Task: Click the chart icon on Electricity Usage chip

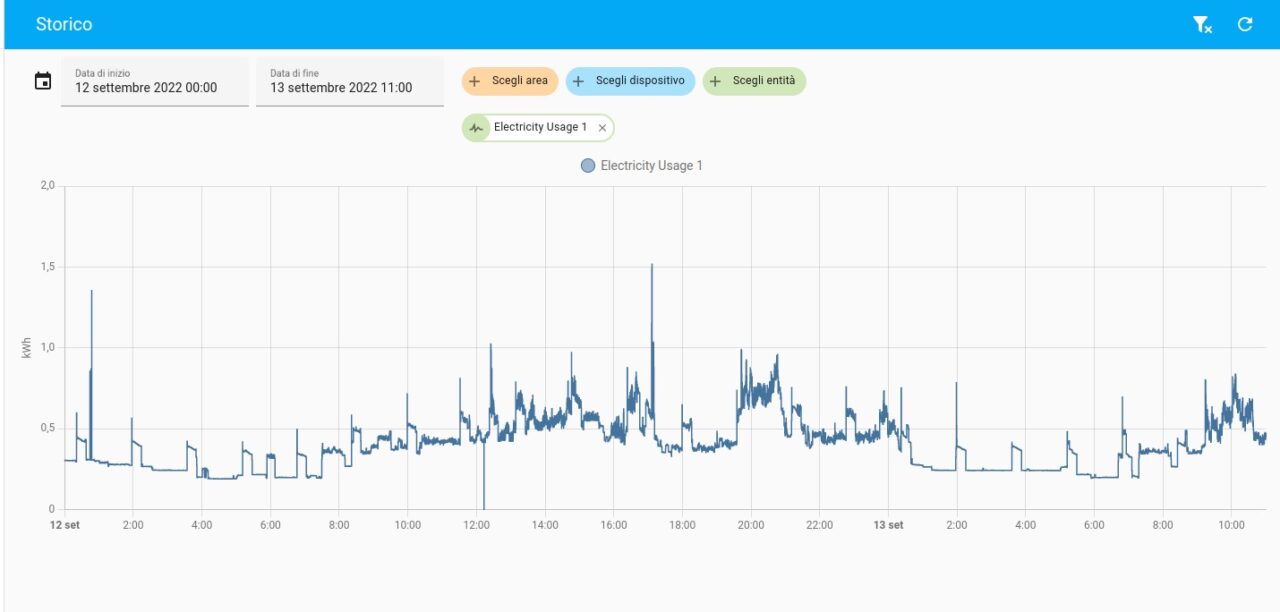Action: 476,128
